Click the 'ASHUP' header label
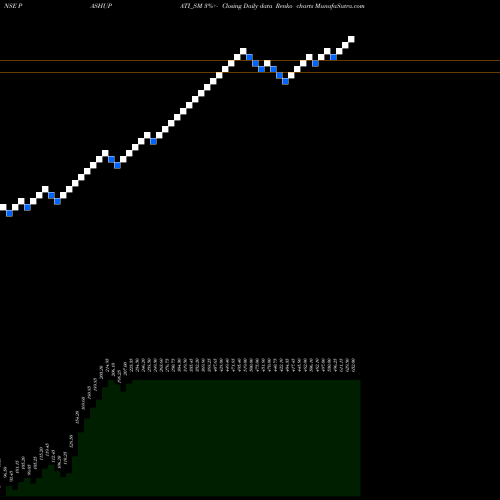Image resolution: width=500 pixels, height=500 pixels. pos(101,6)
